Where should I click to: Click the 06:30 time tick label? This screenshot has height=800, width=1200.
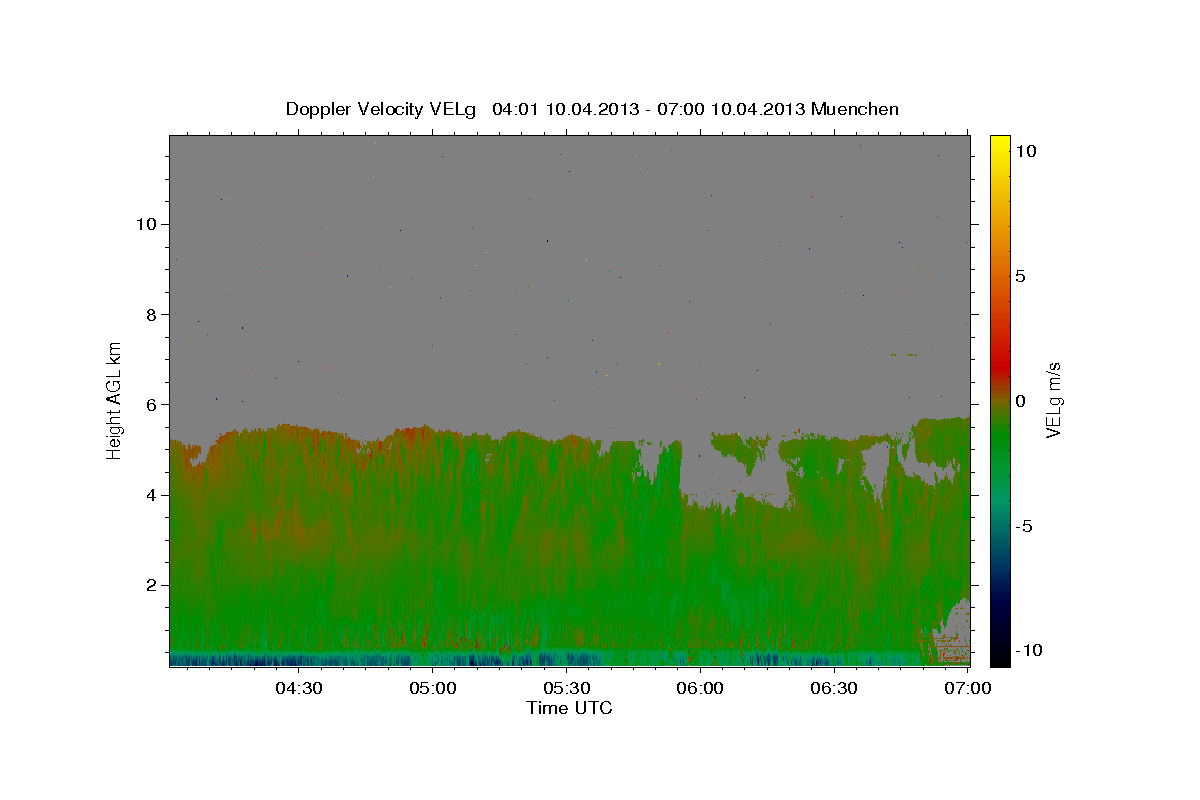click(834, 689)
